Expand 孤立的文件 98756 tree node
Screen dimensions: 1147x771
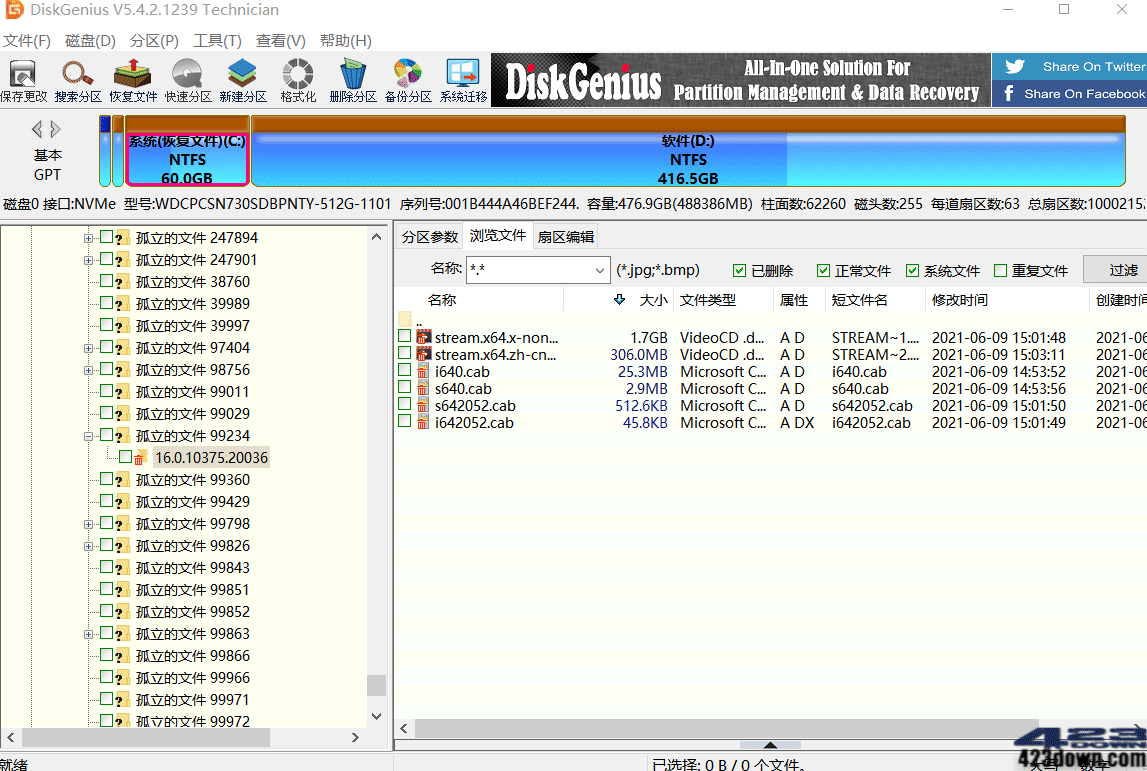click(x=88, y=370)
